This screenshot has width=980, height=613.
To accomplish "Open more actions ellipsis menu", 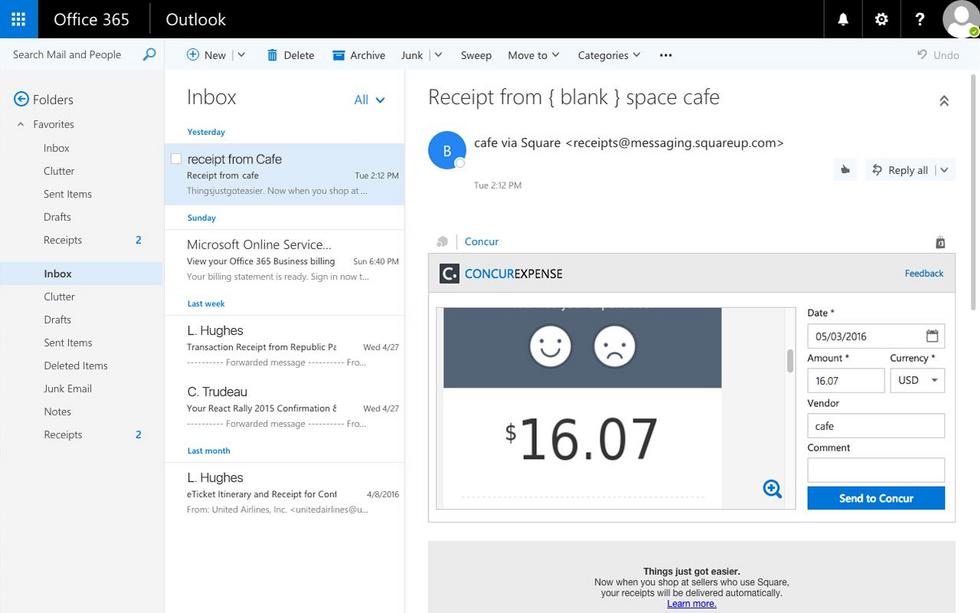I will click(x=666, y=55).
